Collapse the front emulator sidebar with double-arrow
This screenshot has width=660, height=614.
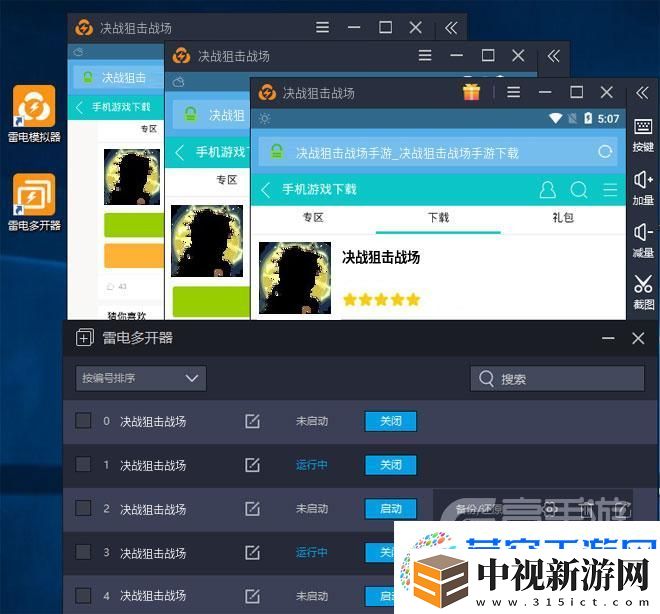click(x=642, y=93)
